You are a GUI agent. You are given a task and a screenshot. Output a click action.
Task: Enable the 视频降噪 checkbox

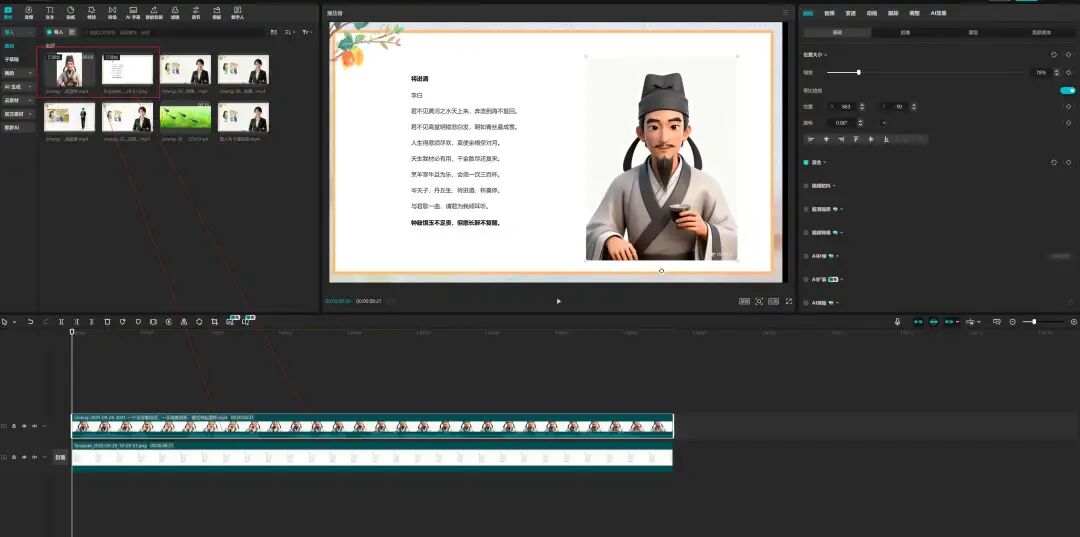pyautogui.click(x=807, y=232)
